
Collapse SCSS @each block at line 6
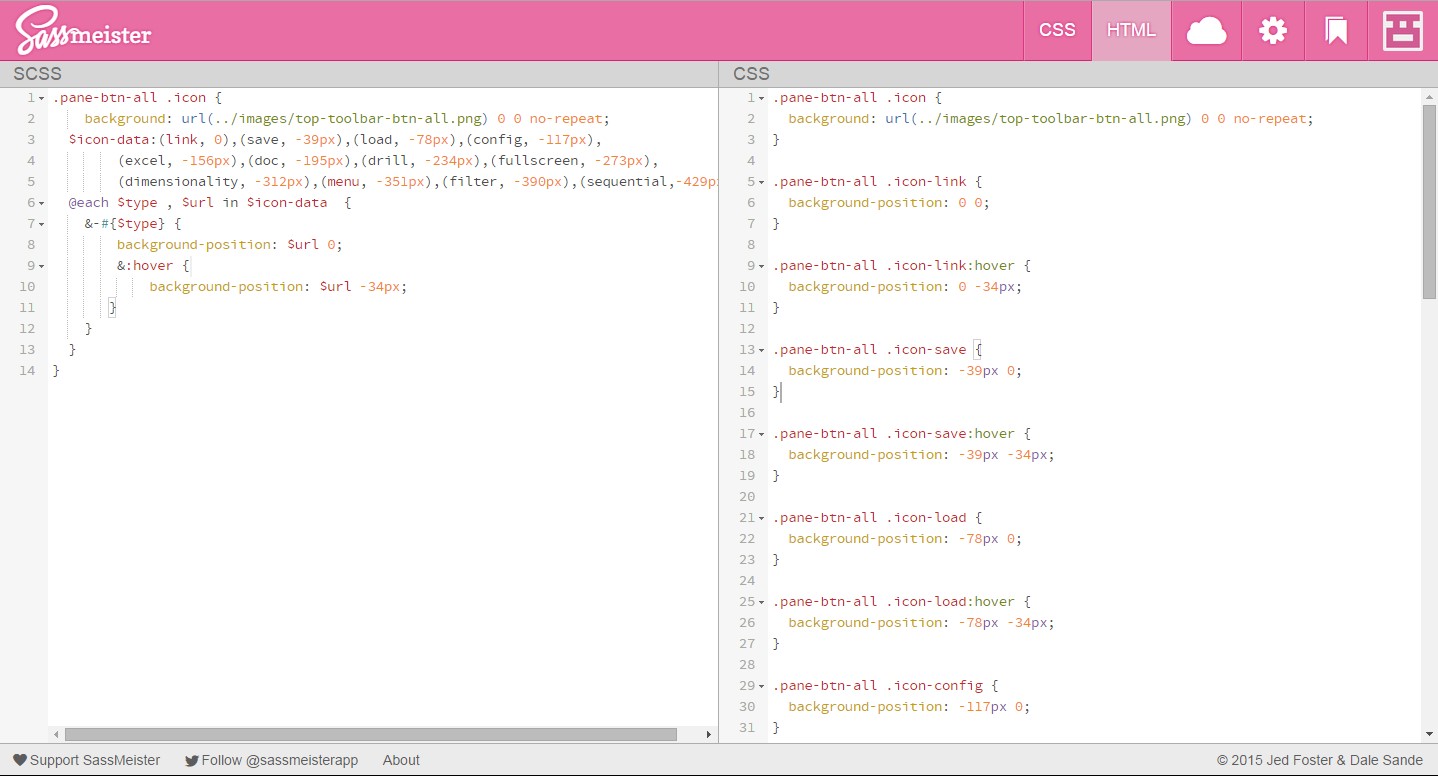pyautogui.click(x=41, y=203)
